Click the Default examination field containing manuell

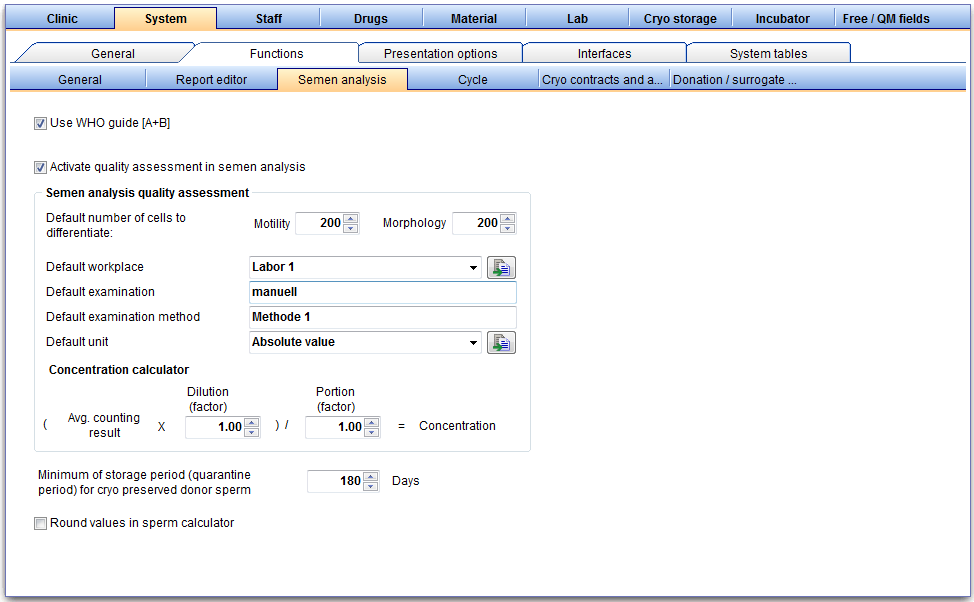383,292
